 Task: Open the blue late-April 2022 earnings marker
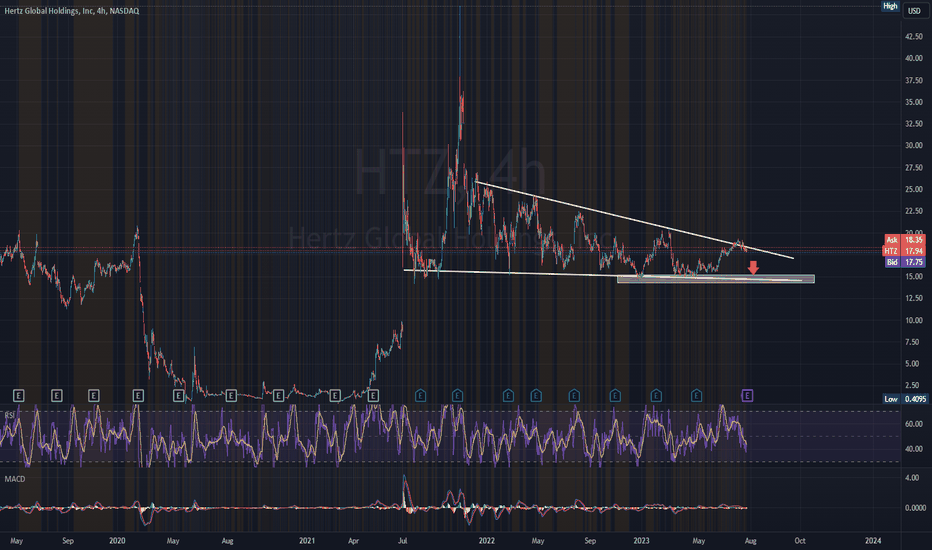[x=536, y=395]
